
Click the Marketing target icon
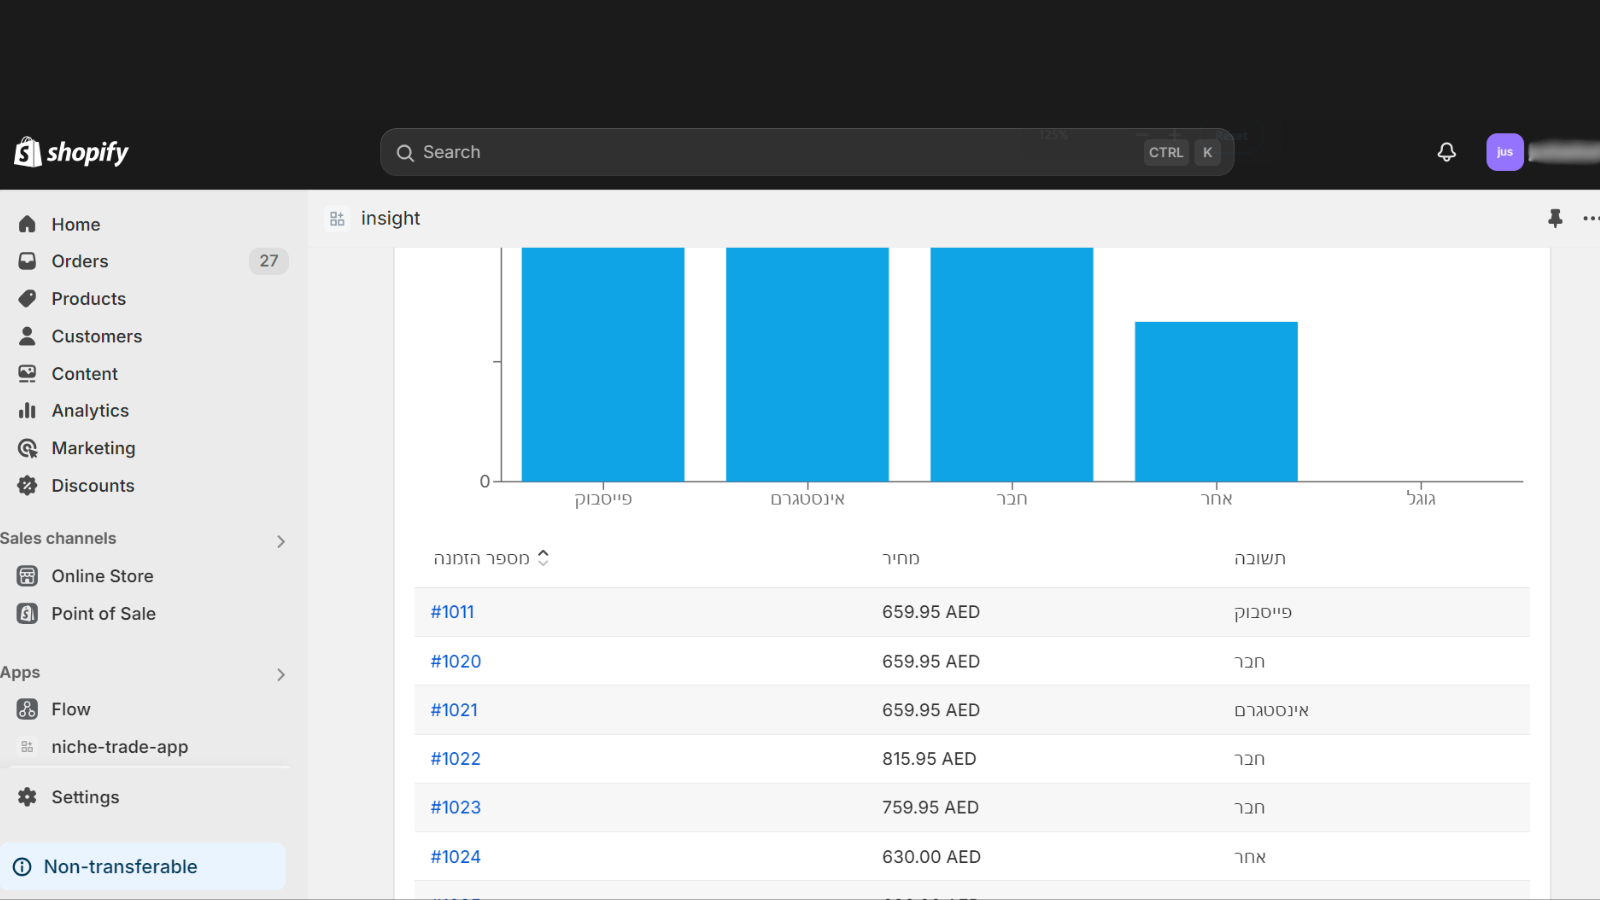coord(27,448)
